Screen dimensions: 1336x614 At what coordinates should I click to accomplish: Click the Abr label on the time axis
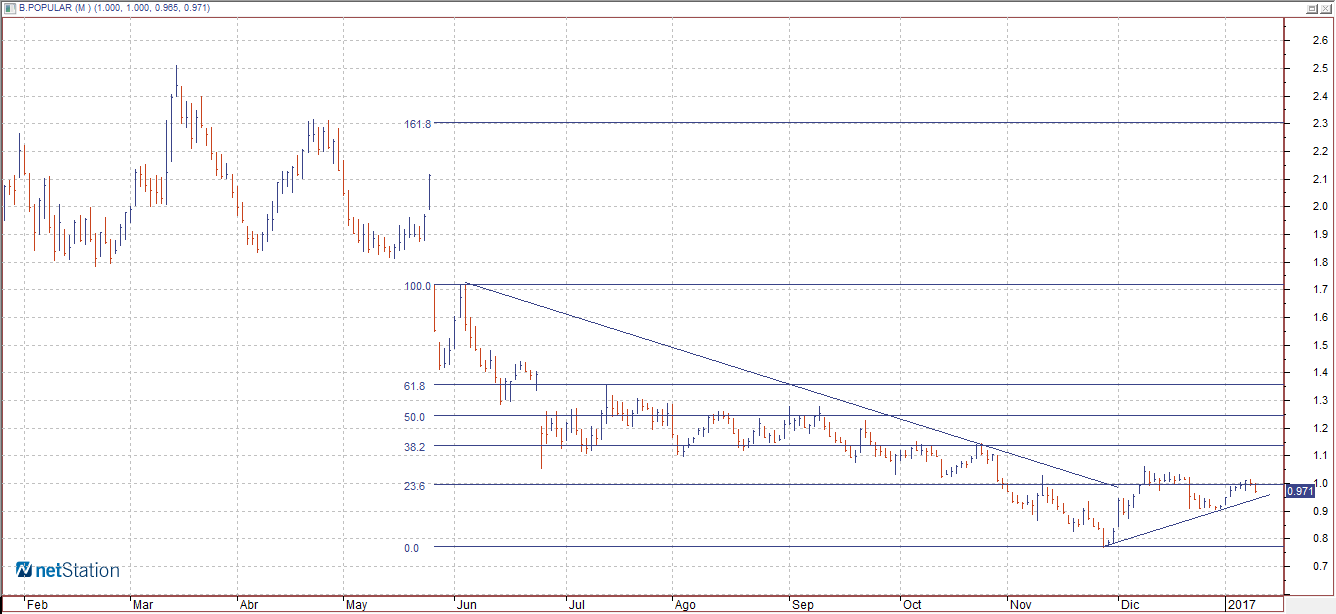point(250,605)
